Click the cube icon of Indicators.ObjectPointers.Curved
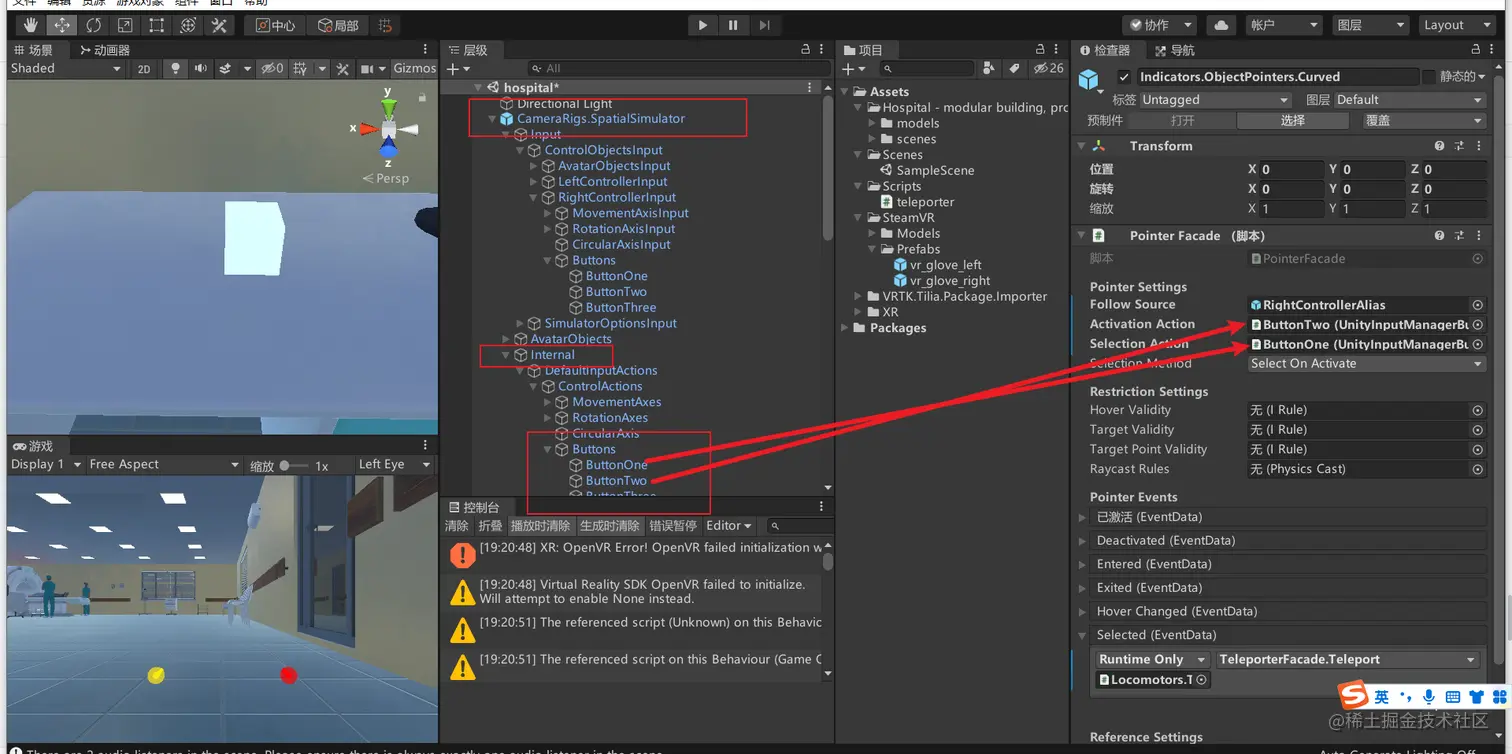Screen dimensions: 1512x754 click(1089, 79)
